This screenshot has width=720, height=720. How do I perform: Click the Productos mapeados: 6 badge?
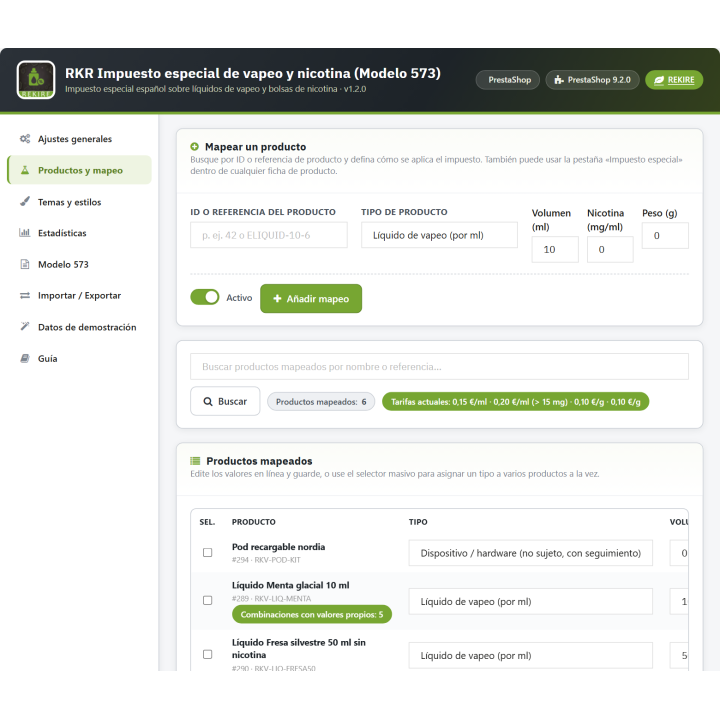coord(321,402)
